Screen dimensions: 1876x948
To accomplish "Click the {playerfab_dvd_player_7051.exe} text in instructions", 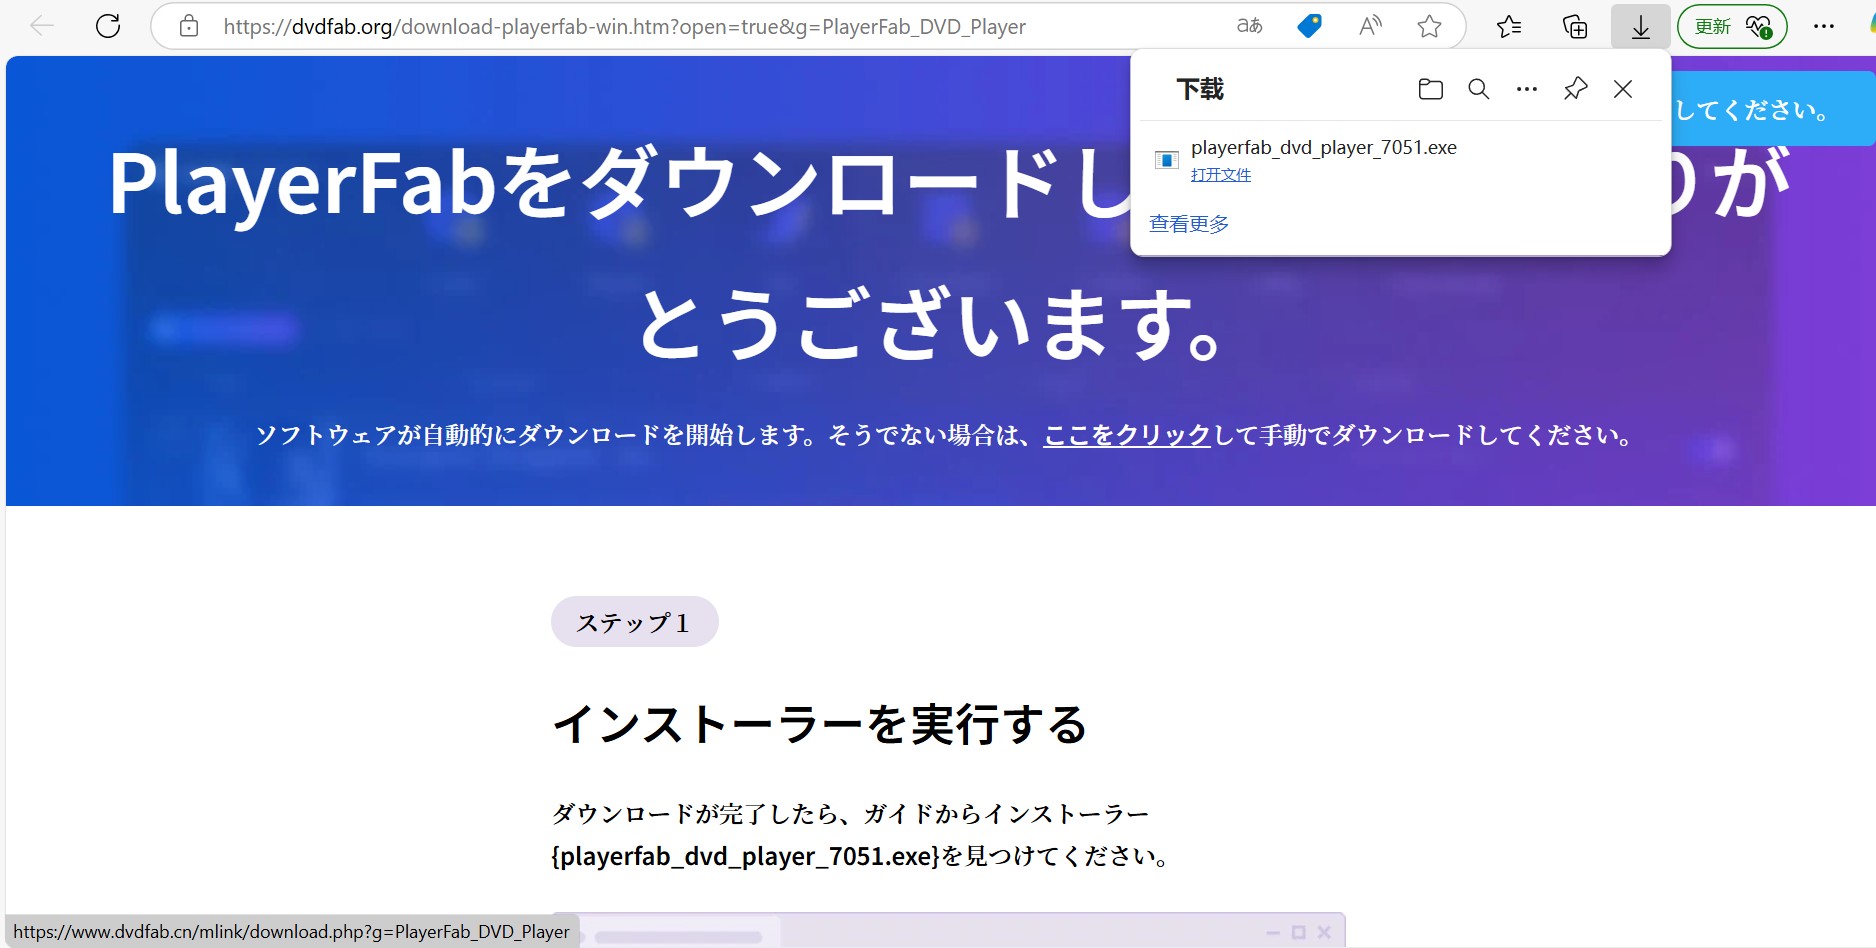I will (x=746, y=857).
